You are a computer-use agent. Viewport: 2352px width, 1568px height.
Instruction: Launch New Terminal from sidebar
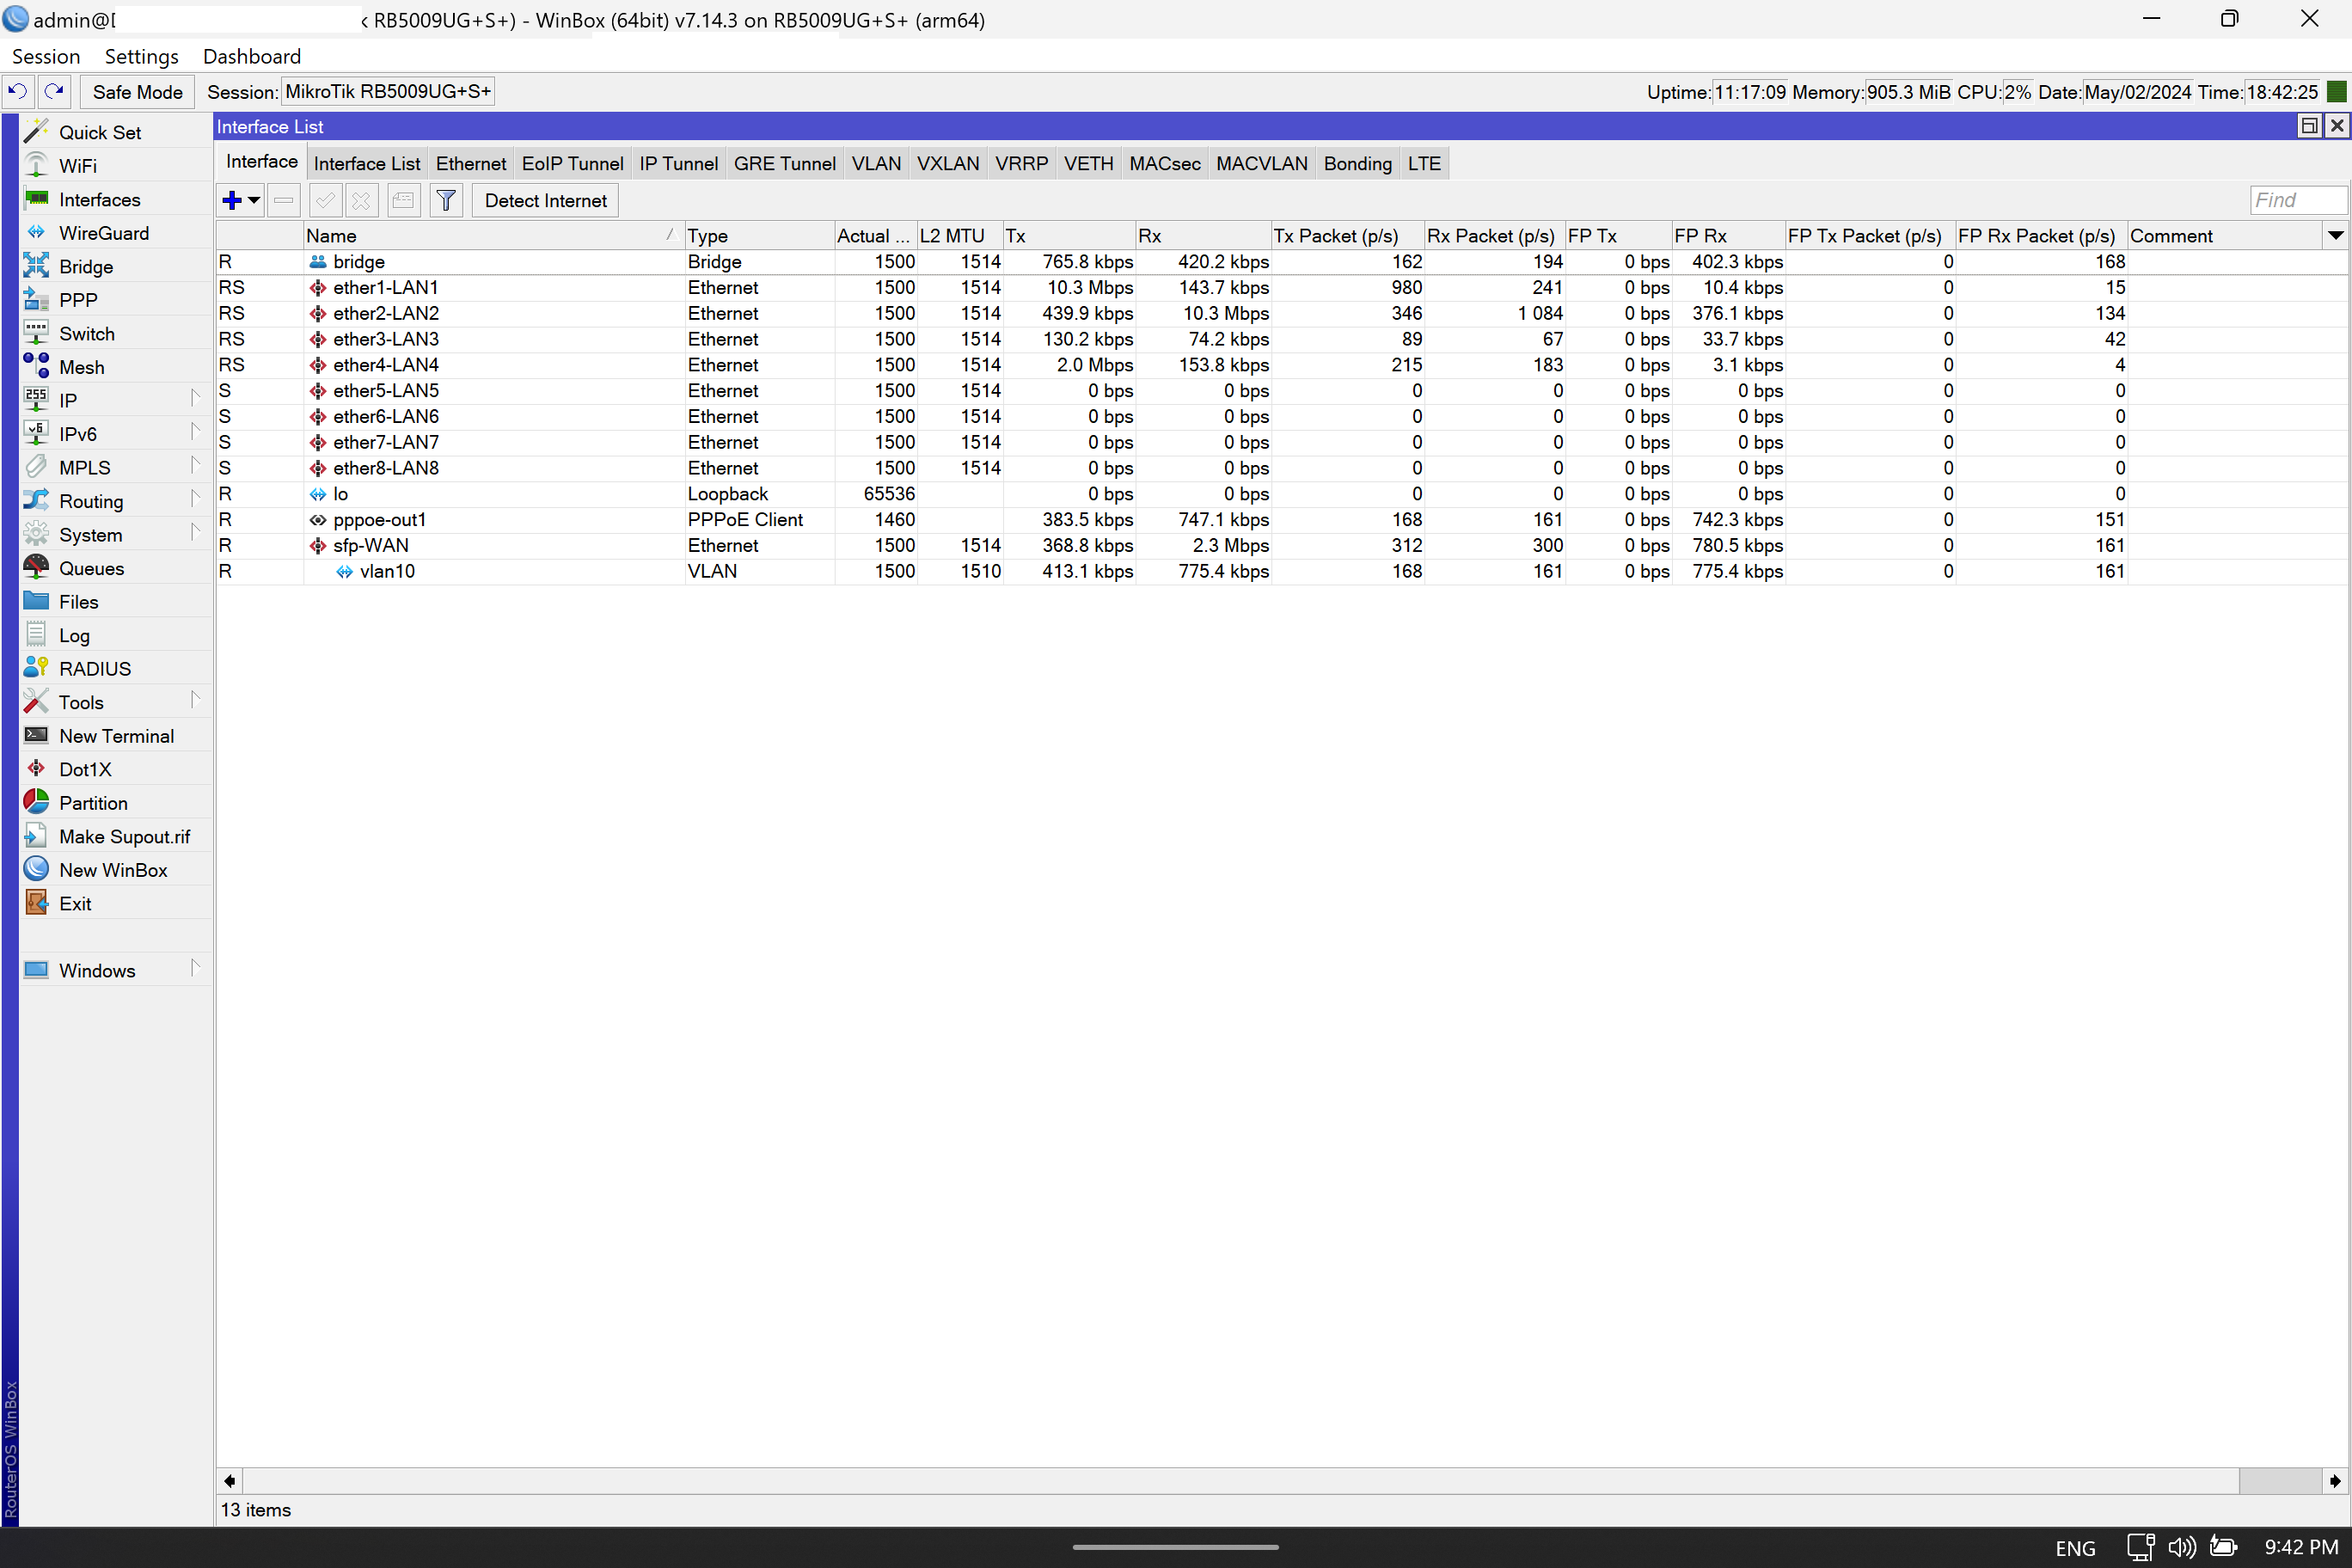click(x=117, y=736)
